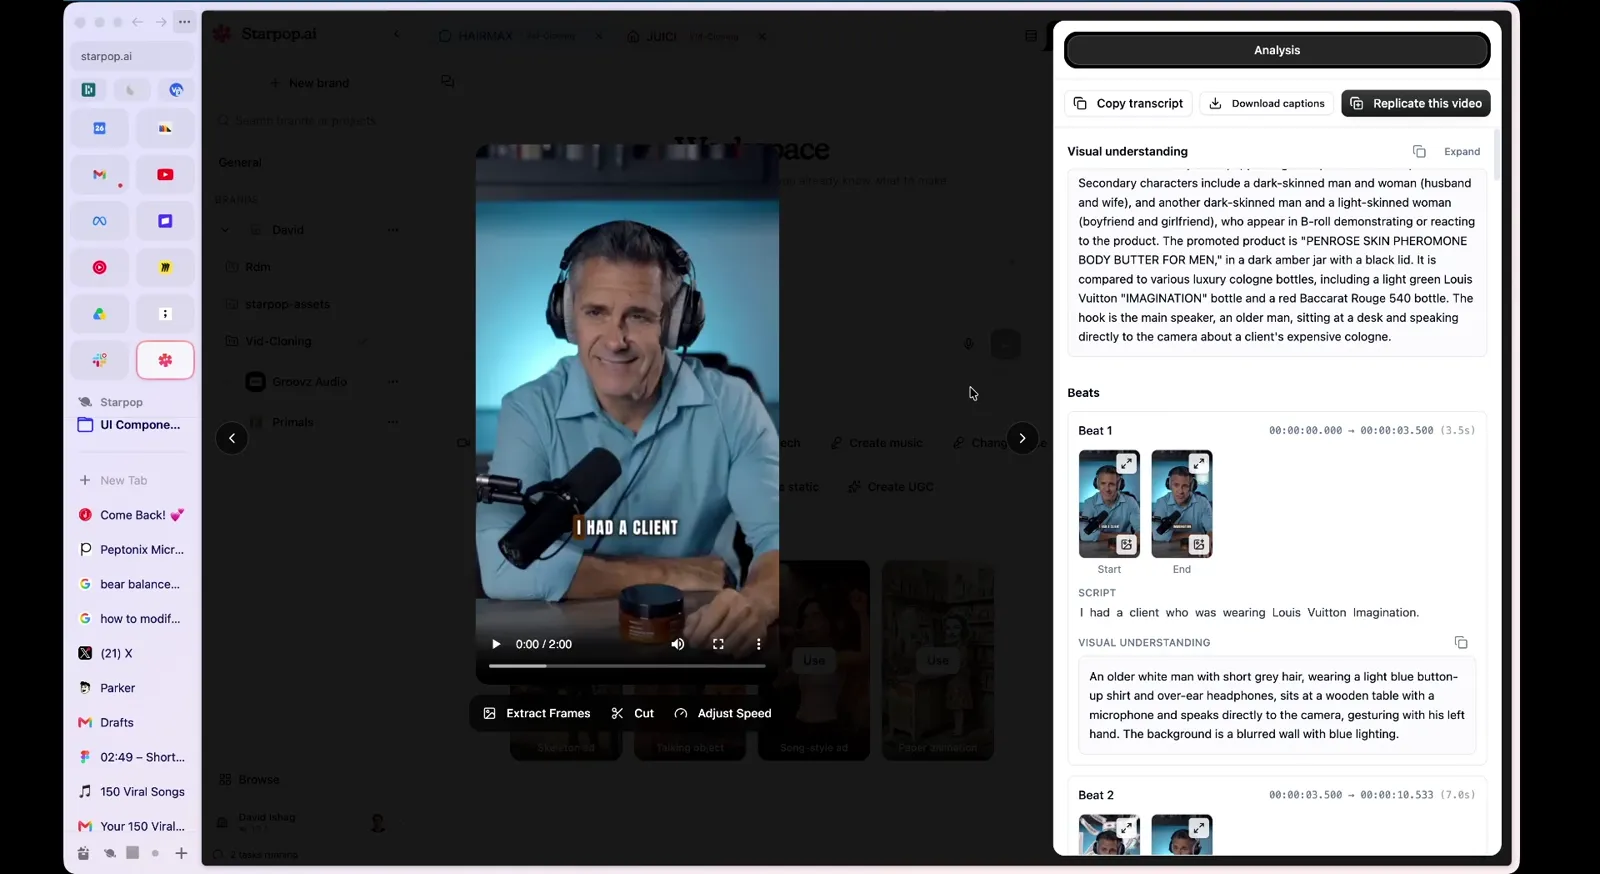The width and height of the screenshot is (1600, 874).
Task: Click image-edit icon on Beat 1 End frame
Action: coord(1198,544)
